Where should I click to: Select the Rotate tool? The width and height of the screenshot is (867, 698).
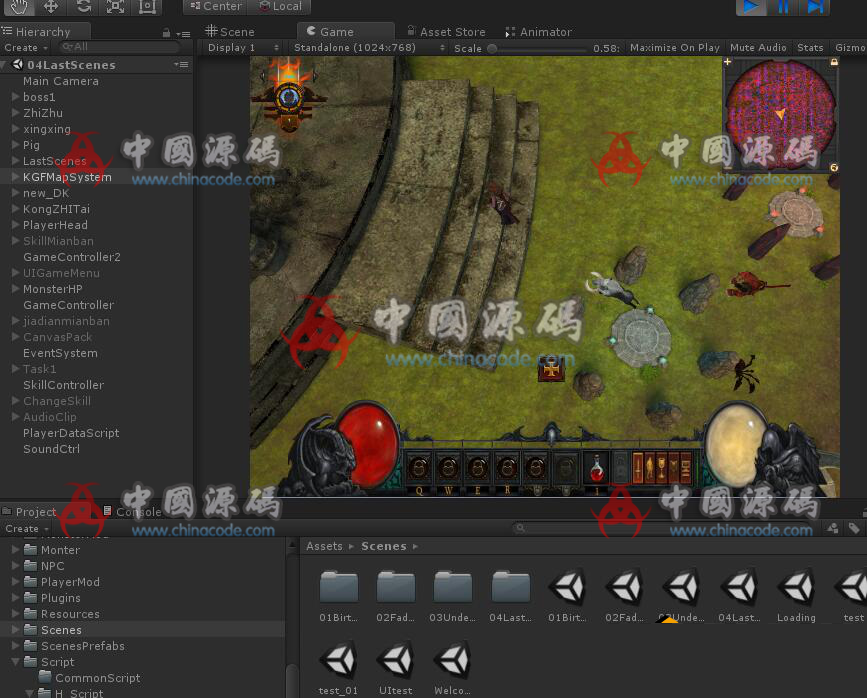(x=83, y=6)
